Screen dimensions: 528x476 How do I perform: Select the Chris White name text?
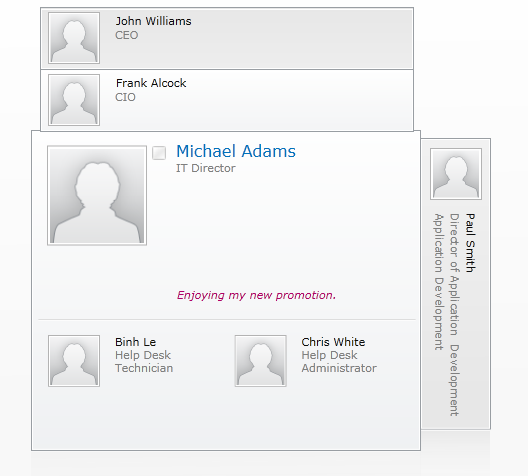tap(333, 342)
